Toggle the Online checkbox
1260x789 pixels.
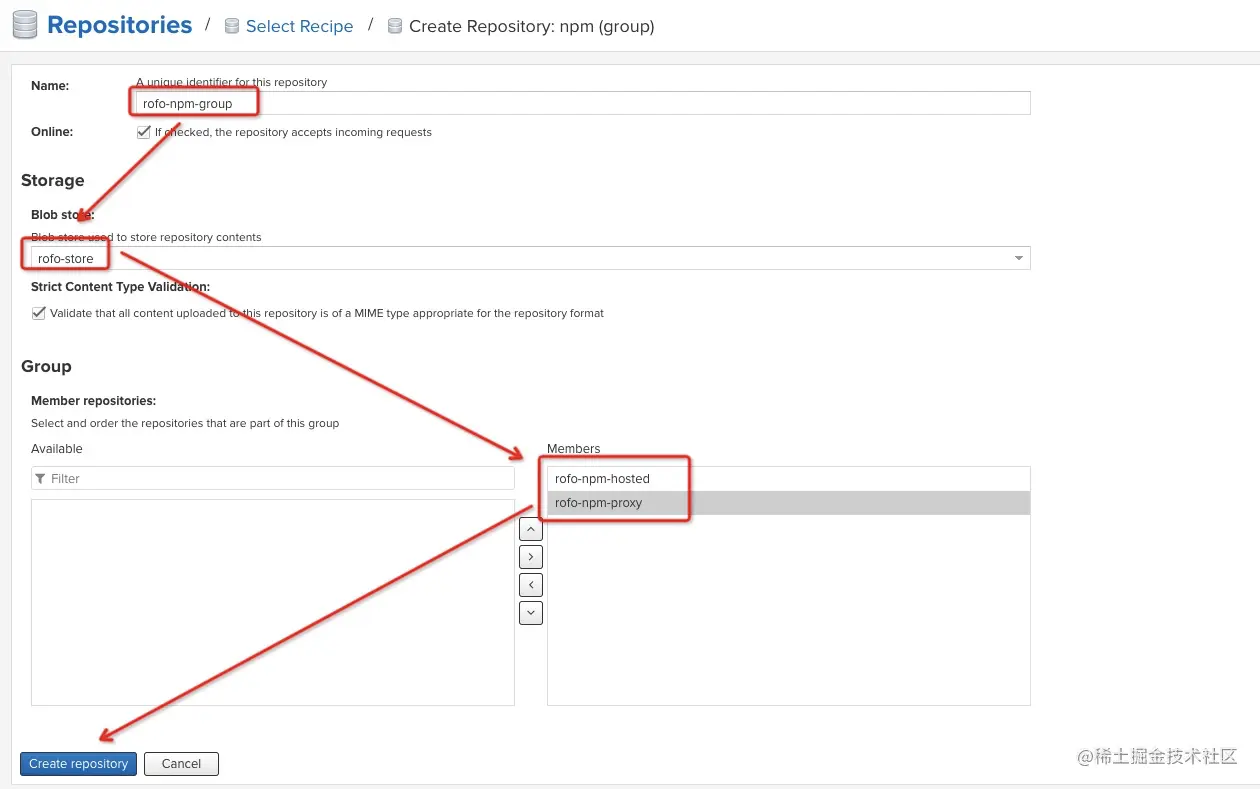[x=144, y=132]
